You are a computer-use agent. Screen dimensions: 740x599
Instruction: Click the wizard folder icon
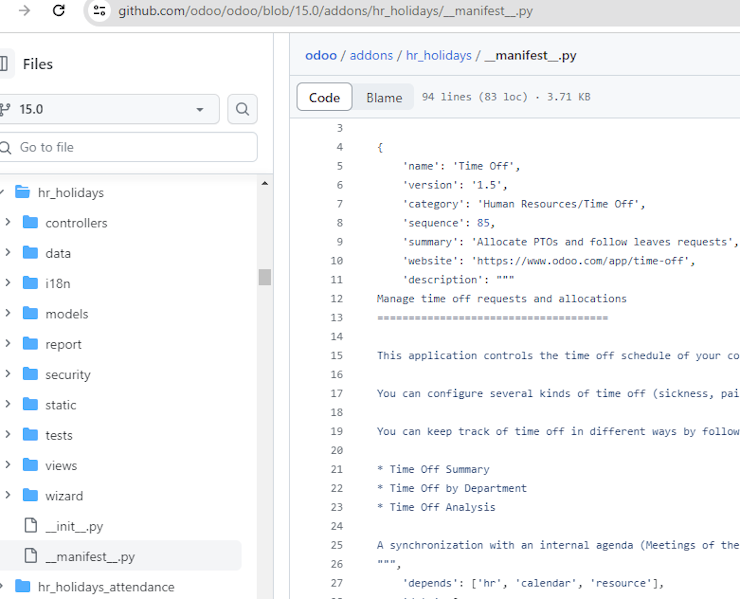(30, 495)
